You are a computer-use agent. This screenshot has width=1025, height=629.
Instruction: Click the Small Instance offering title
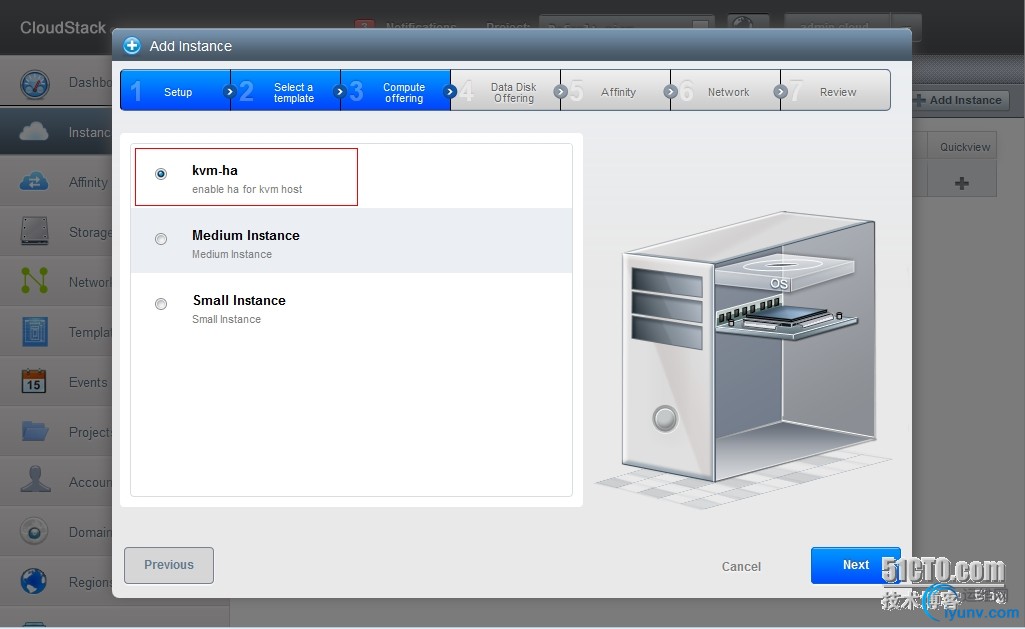coord(239,301)
